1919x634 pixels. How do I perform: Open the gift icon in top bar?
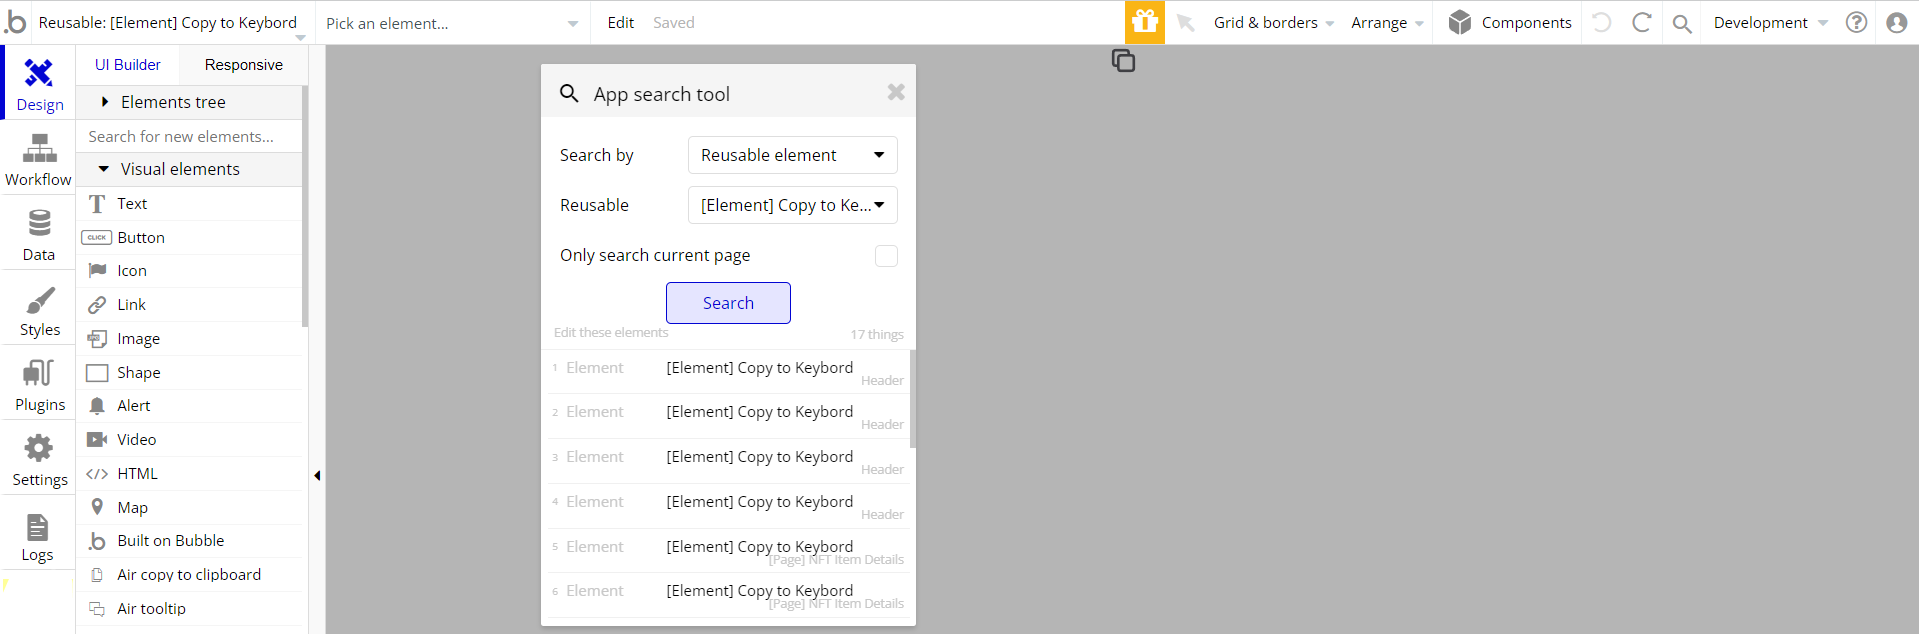(1145, 22)
